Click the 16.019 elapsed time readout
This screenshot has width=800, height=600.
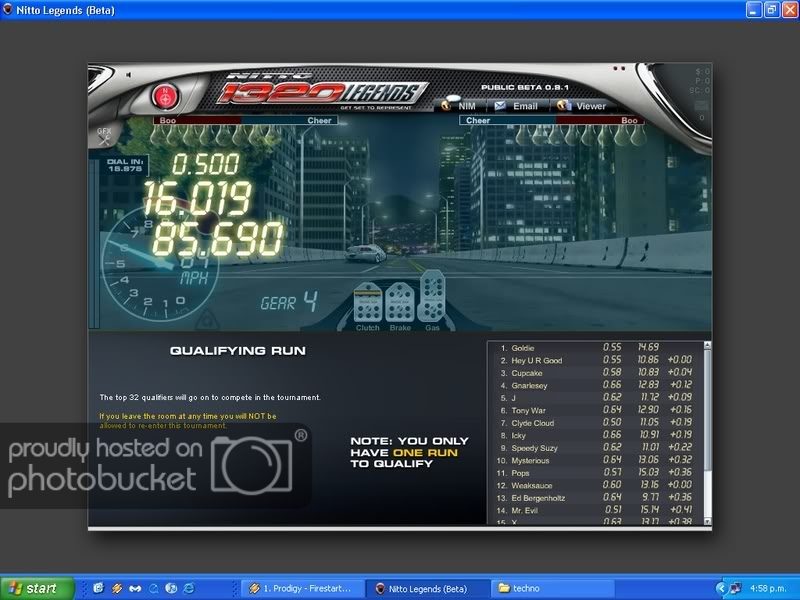[x=197, y=198]
